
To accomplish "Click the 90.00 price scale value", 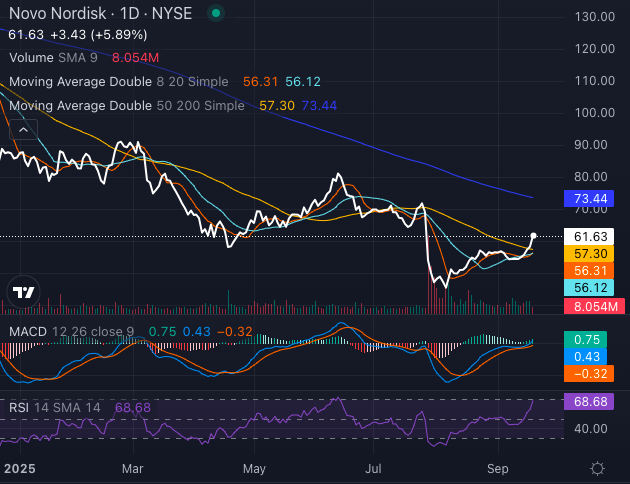I will 591,145.
